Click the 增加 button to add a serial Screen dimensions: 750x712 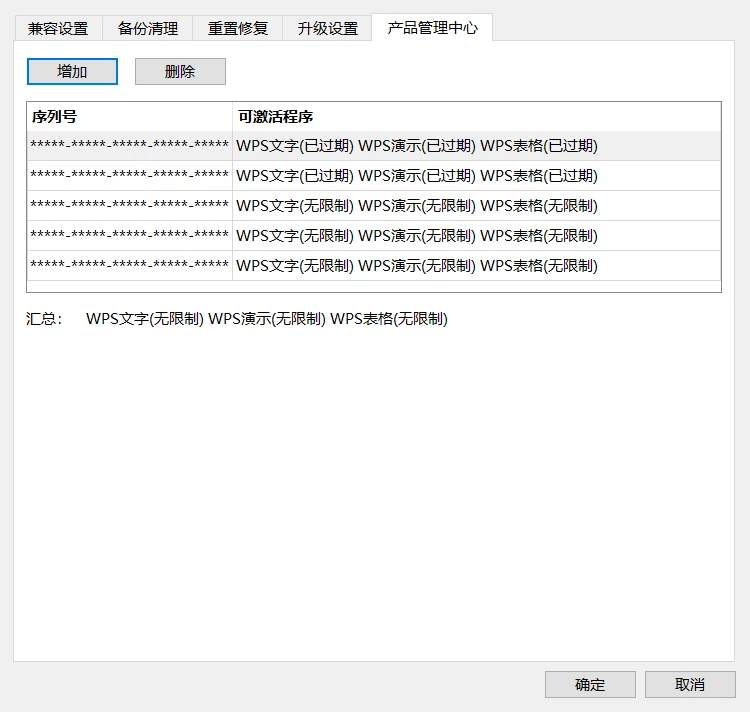72,72
